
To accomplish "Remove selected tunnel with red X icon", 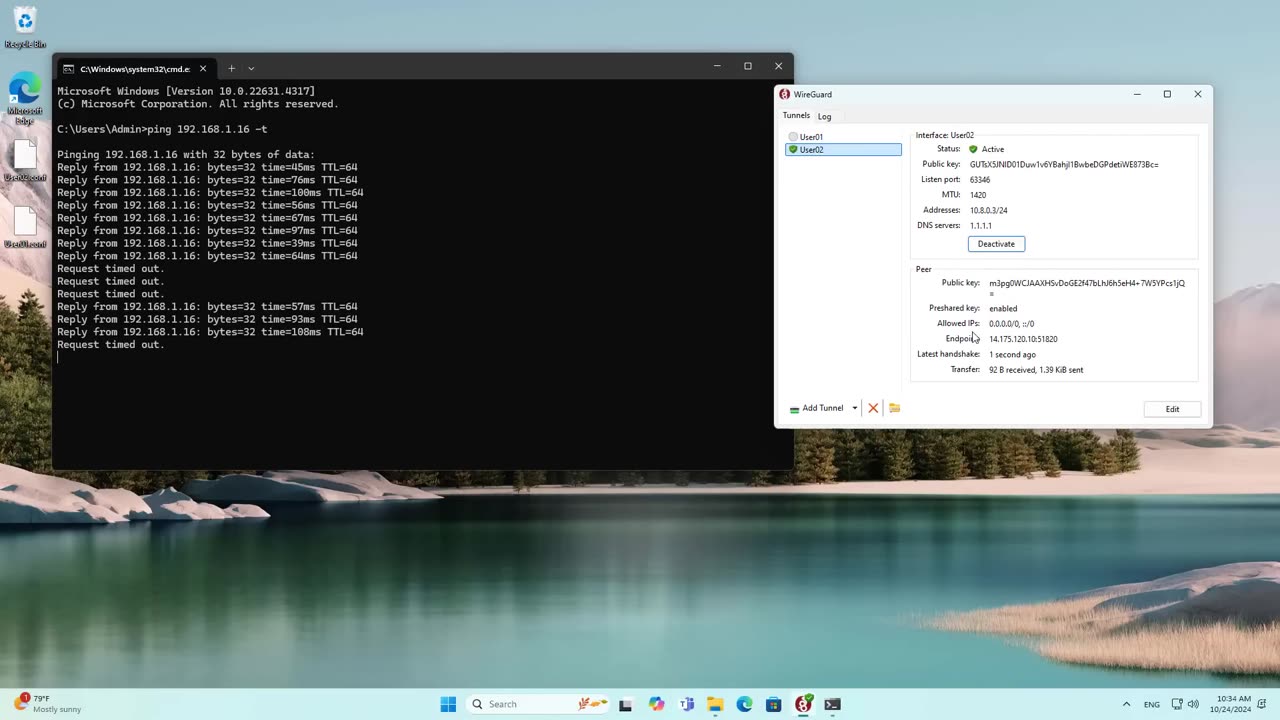I will pyautogui.click(x=873, y=408).
